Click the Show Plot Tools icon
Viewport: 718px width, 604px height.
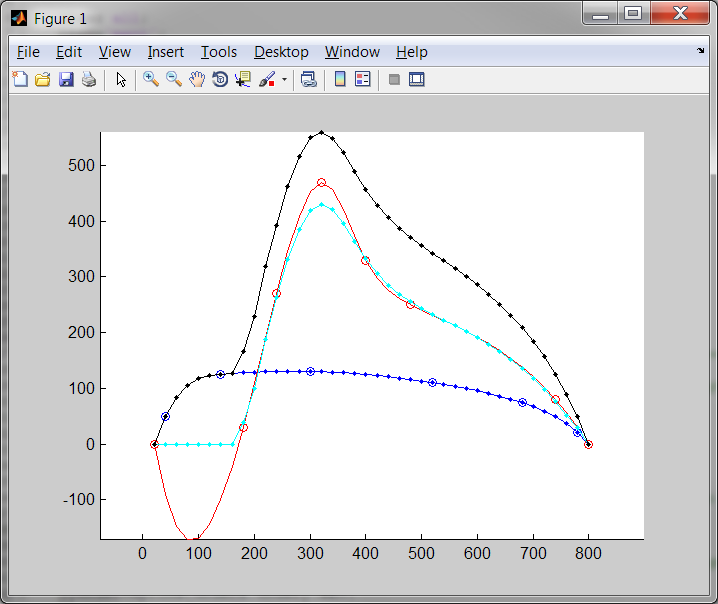[417, 79]
